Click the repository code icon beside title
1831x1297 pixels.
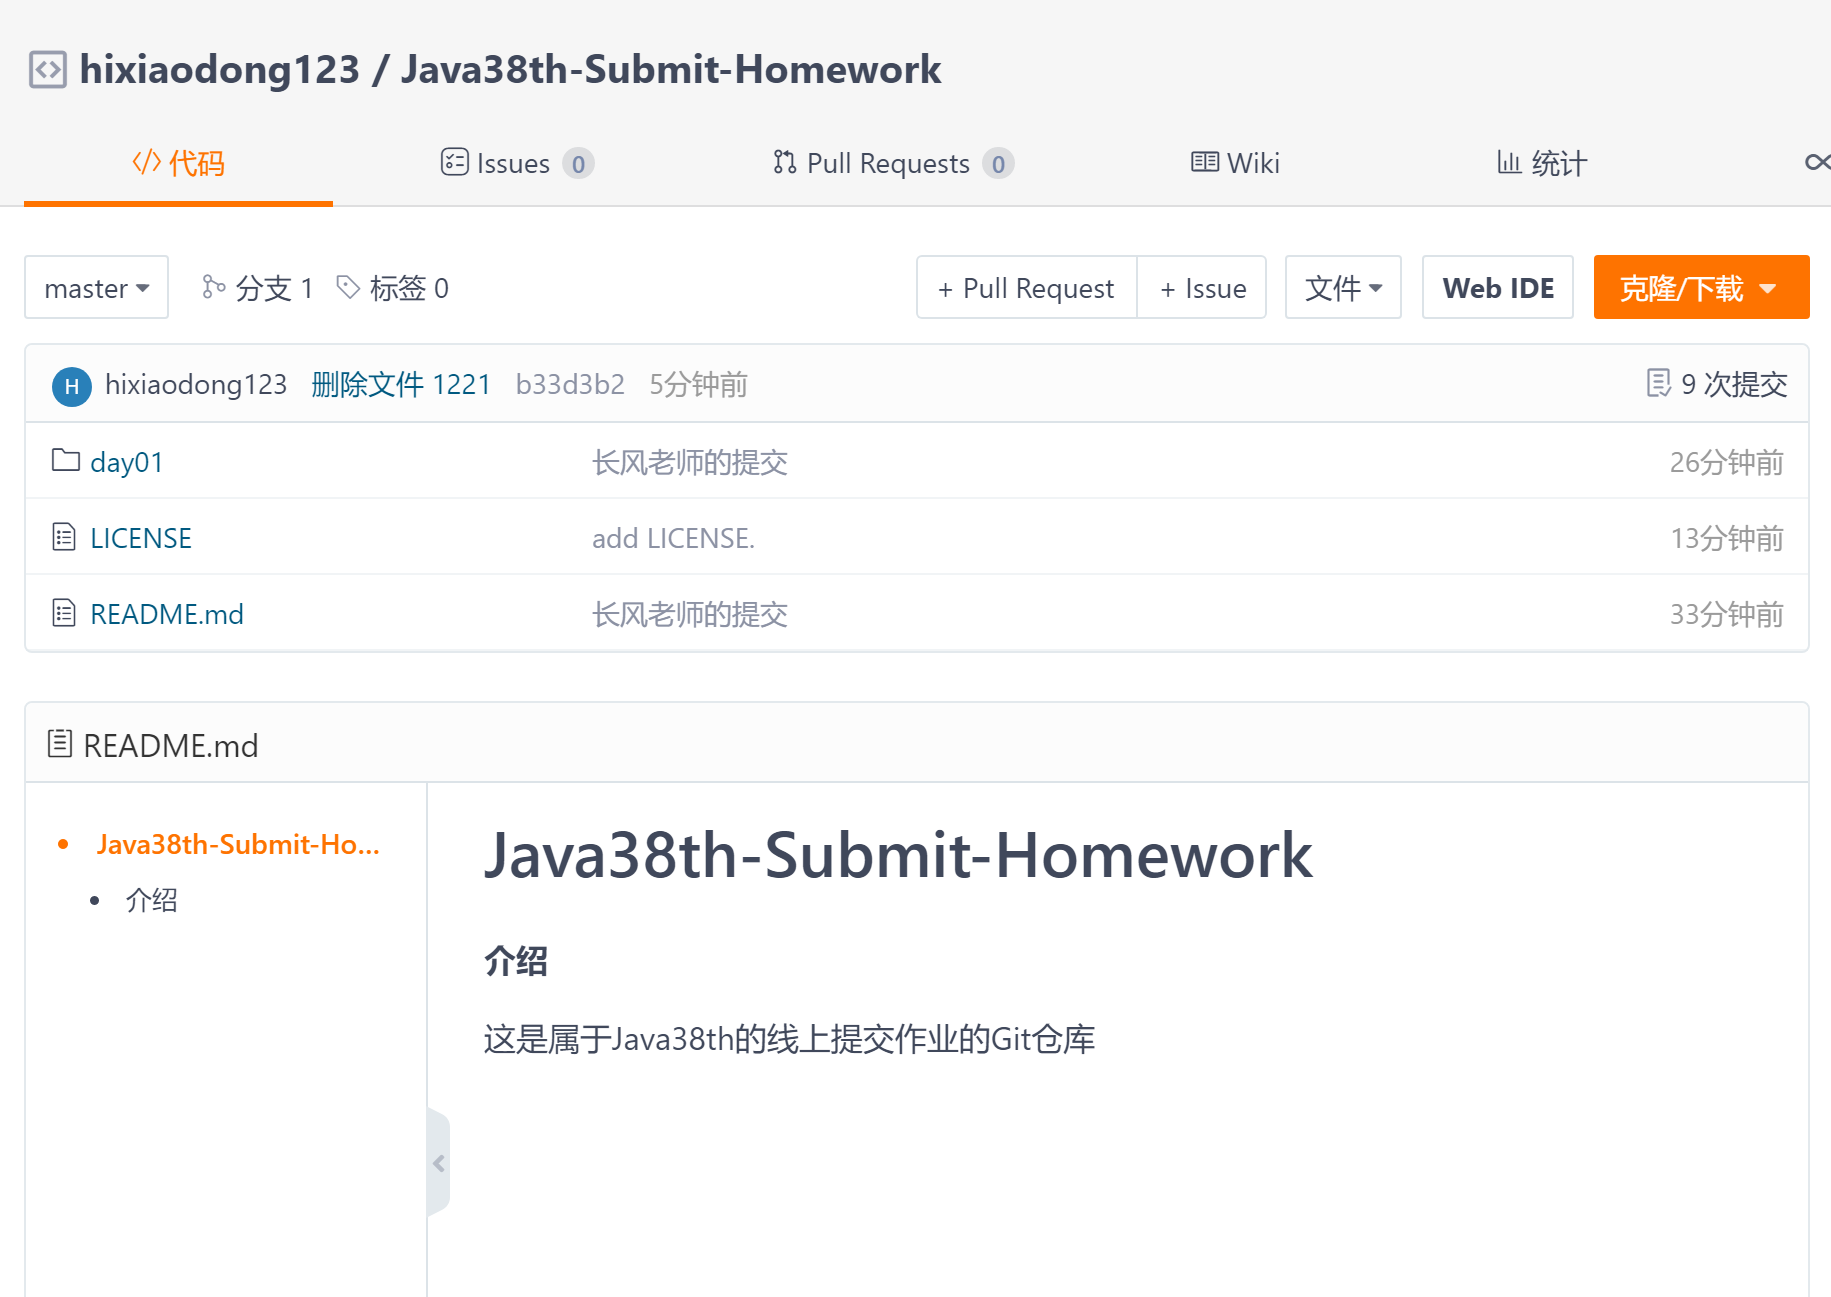click(x=48, y=70)
